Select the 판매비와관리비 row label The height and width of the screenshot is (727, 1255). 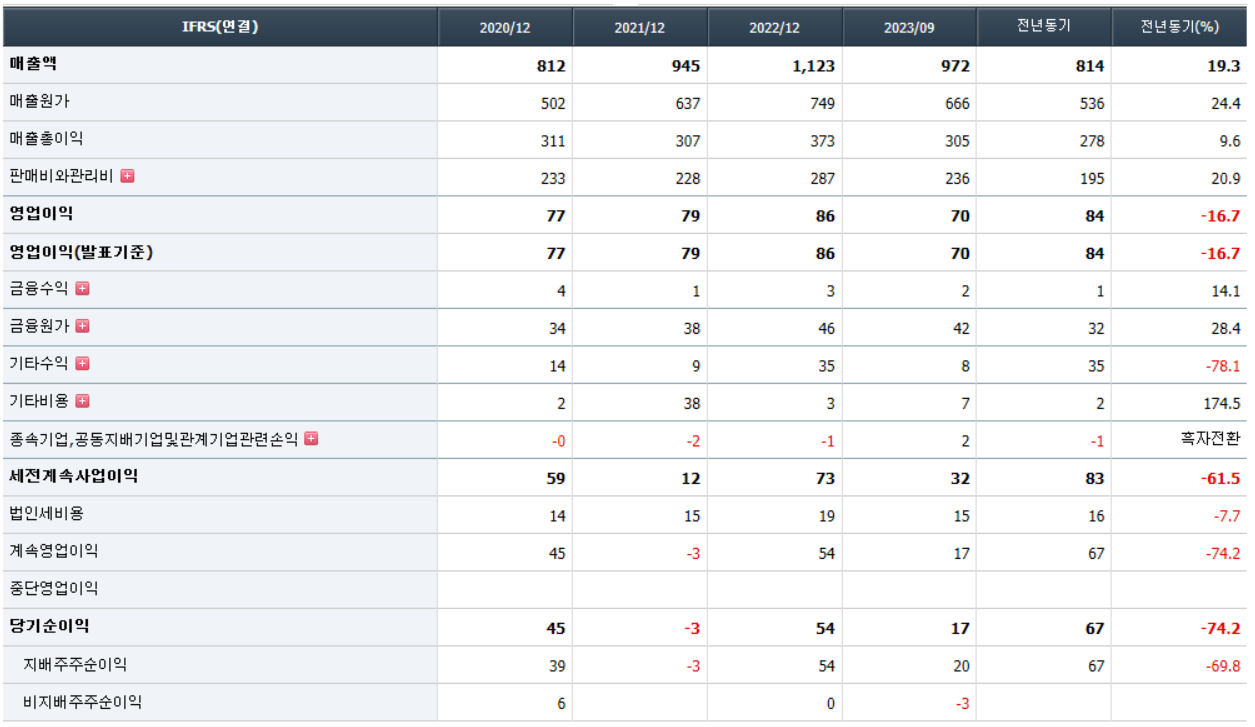(x=61, y=176)
